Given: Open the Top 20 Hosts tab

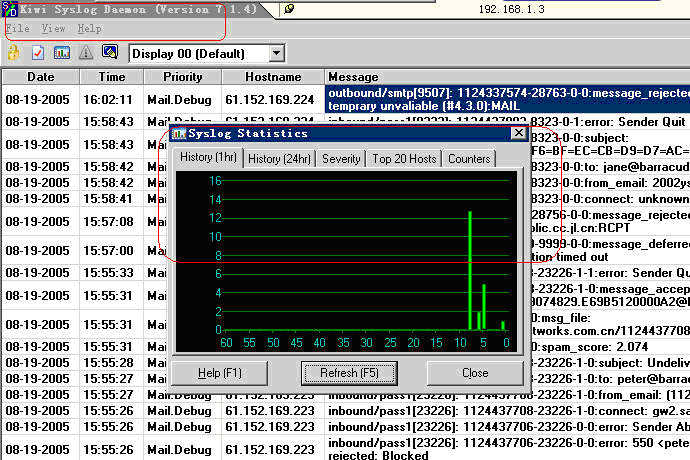Looking at the screenshot, I should click(x=404, y=159).
